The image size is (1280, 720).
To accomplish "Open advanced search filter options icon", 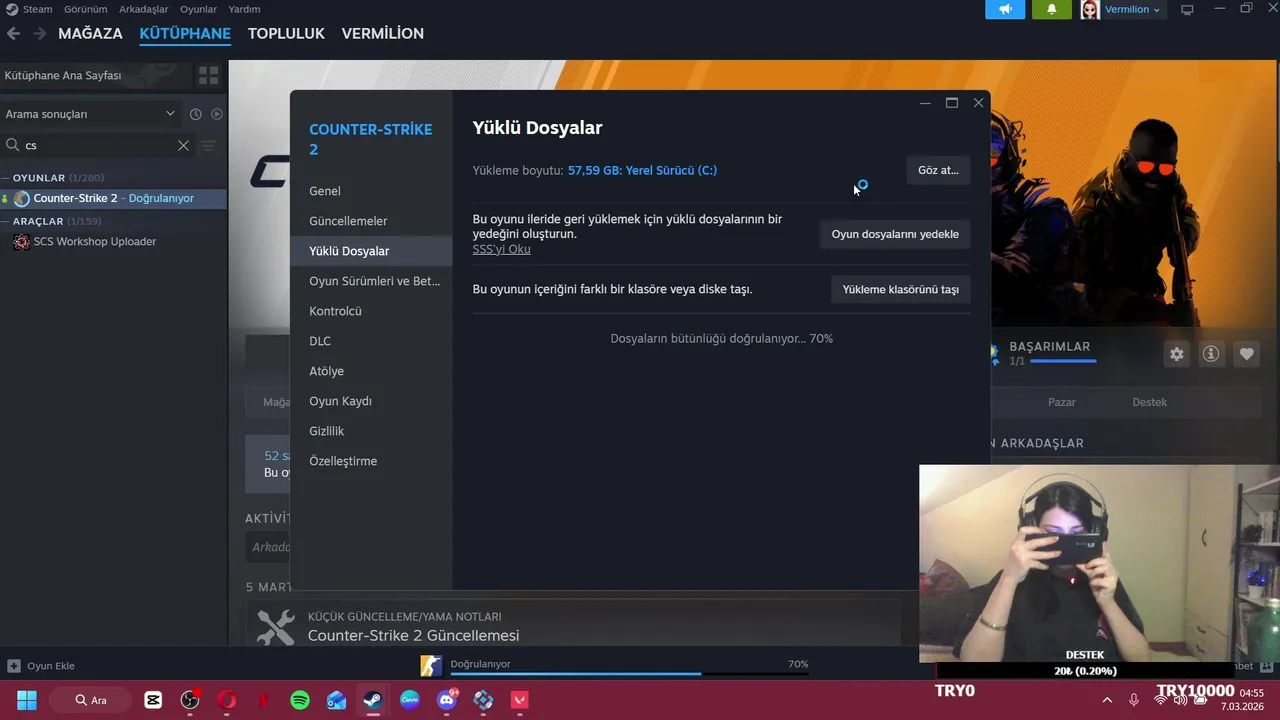I will coord(208,145).
